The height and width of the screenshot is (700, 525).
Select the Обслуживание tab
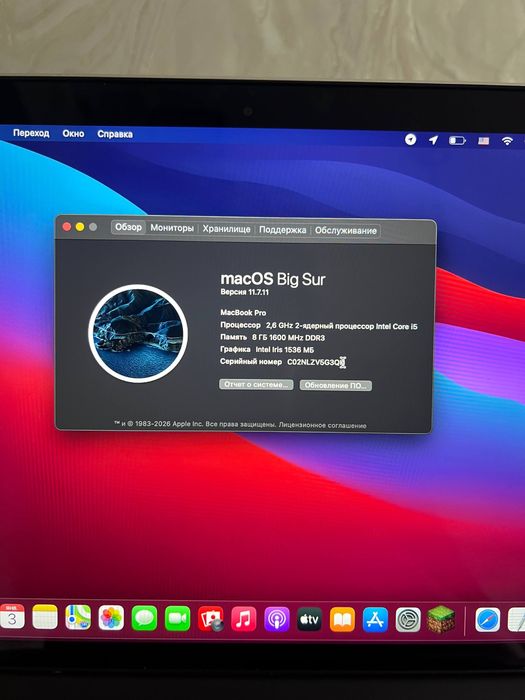346,231
